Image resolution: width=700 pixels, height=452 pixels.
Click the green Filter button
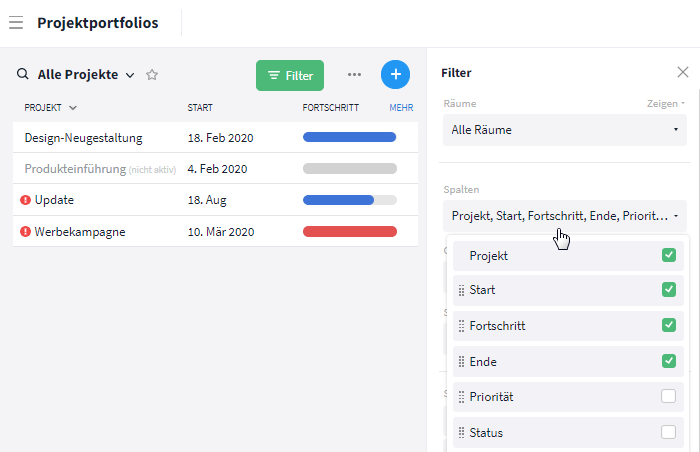tap(290, 75)
